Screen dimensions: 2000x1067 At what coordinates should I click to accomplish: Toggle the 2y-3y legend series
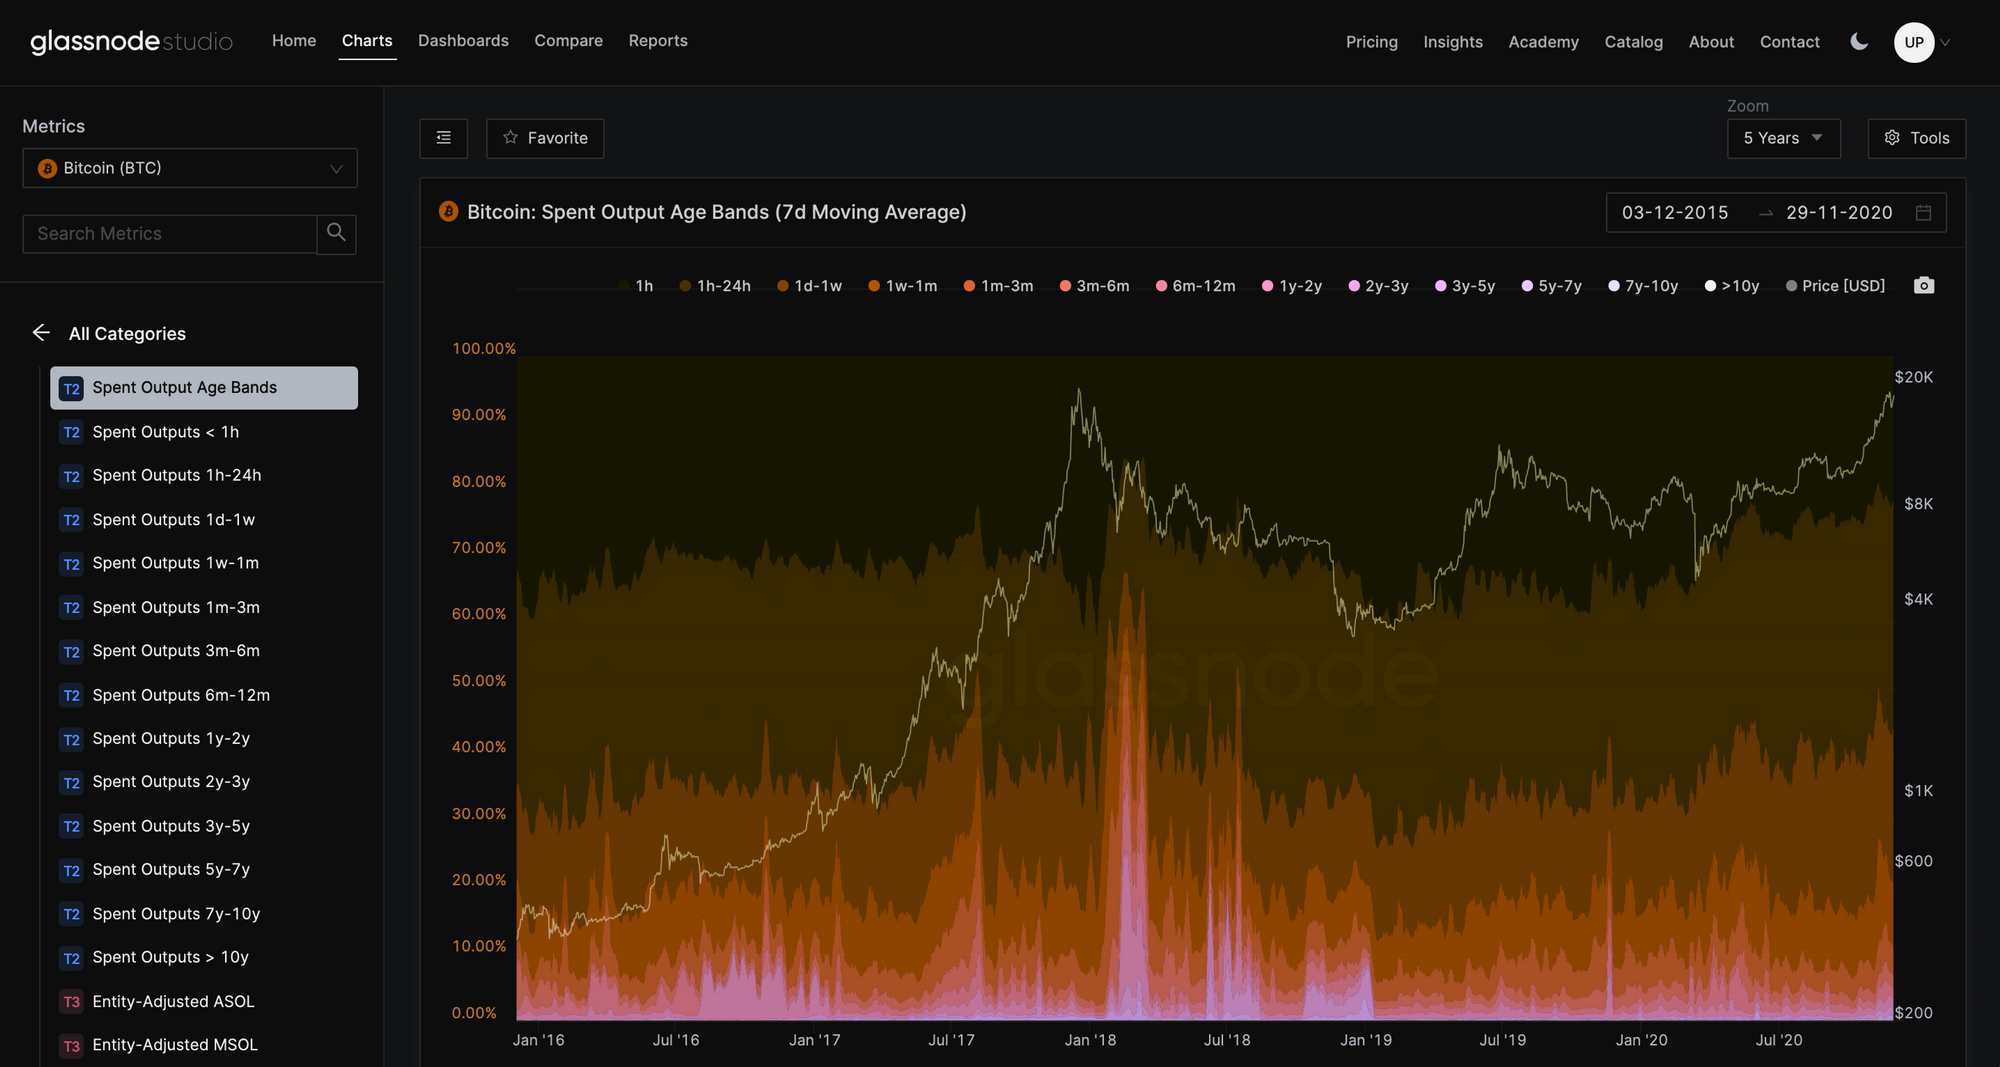click(1378, 286)
